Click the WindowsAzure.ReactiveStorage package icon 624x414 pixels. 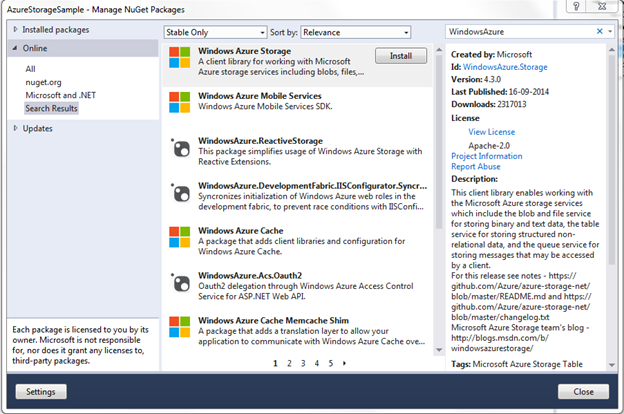[x=181, y=148]
